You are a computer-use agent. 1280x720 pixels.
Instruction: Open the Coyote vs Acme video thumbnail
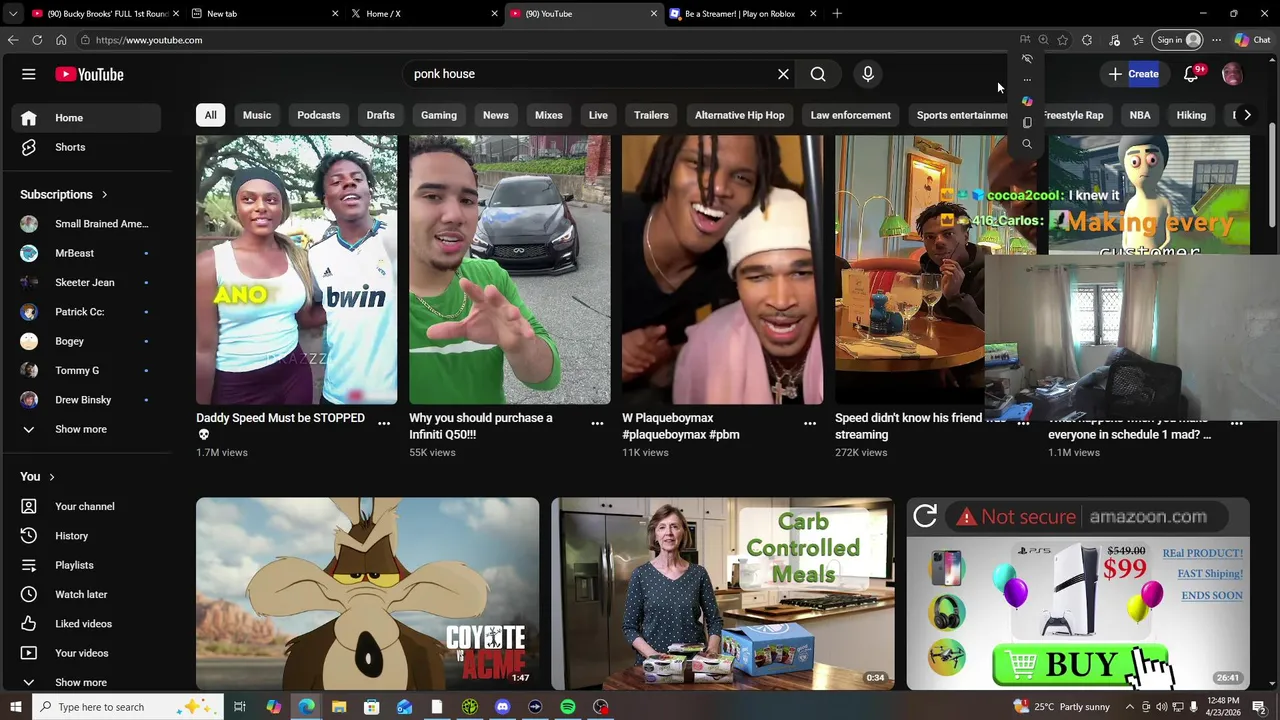[x=367, y=593]
